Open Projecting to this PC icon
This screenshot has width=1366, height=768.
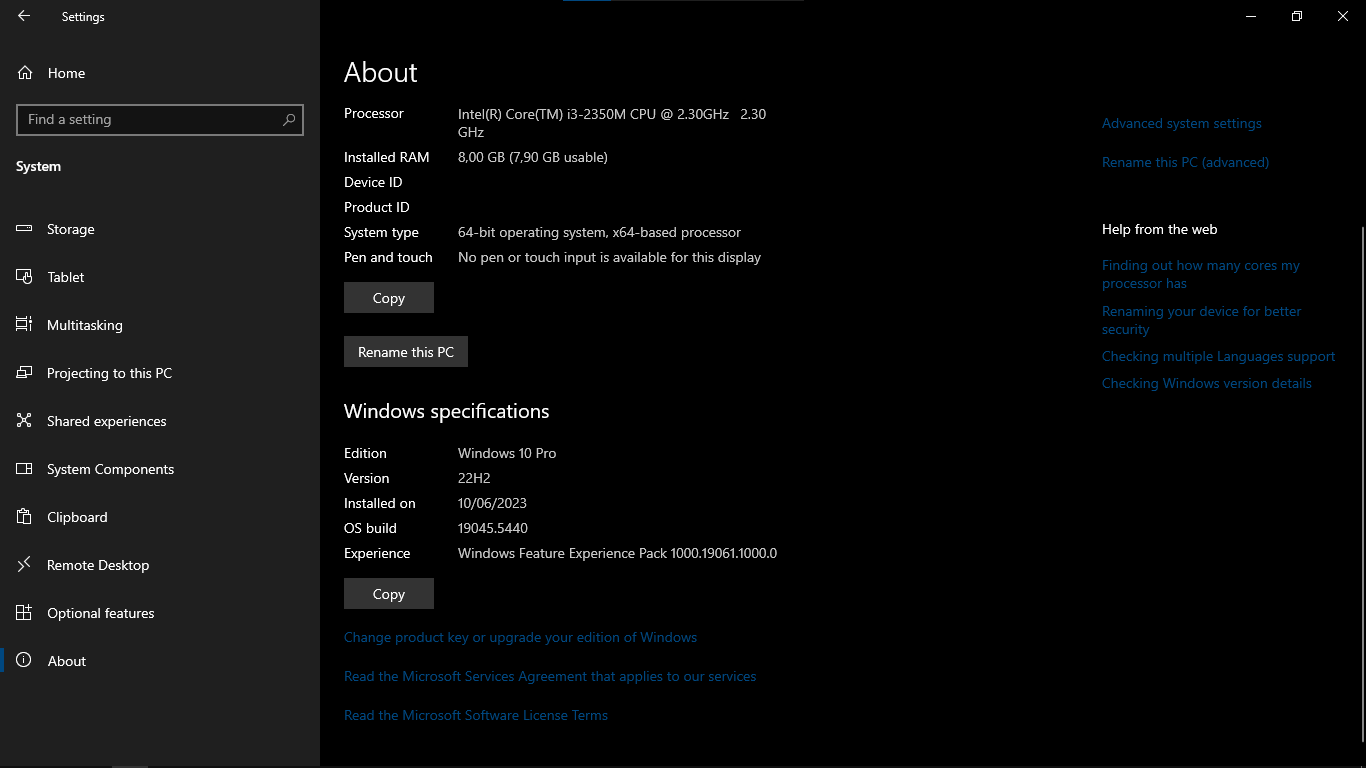point(25,373)
